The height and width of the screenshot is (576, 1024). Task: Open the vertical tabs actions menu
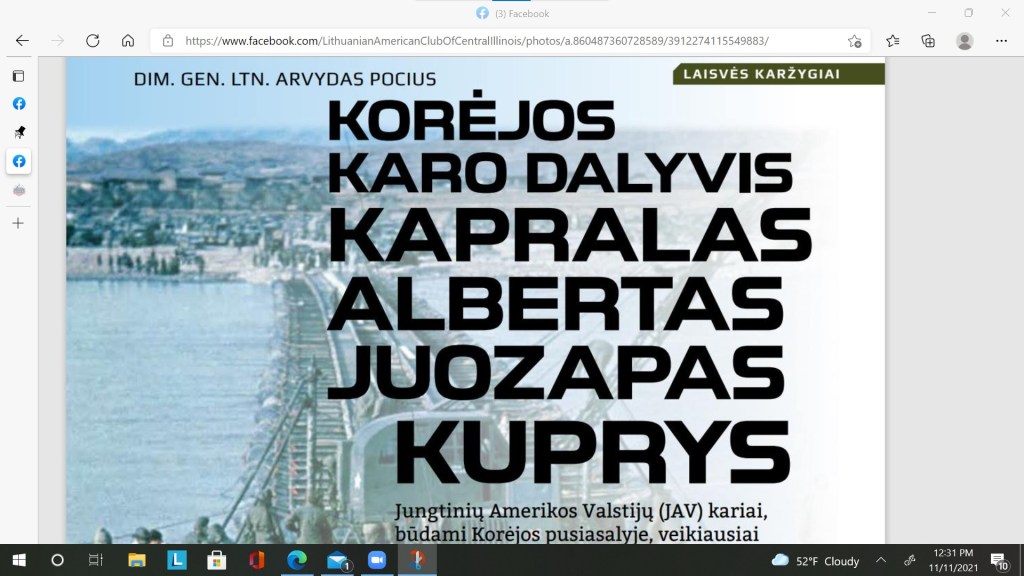click(18, 76)
